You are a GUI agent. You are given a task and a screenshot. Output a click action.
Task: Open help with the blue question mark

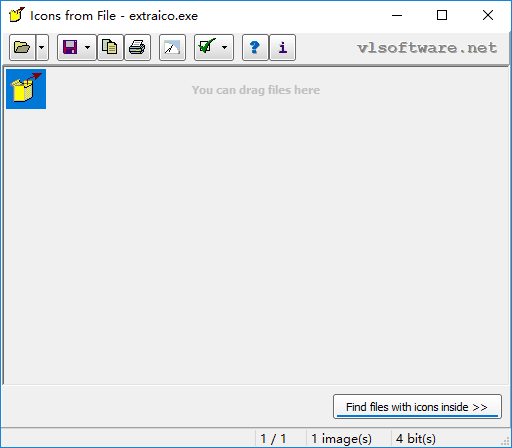click(x=255, y=47)
